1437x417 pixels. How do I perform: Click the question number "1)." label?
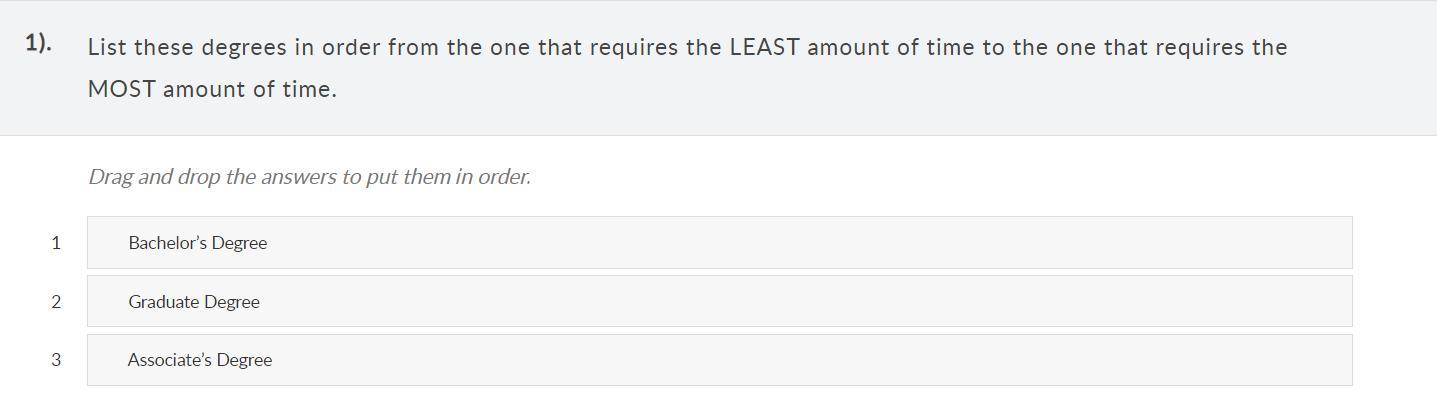[x=39, y=43]
